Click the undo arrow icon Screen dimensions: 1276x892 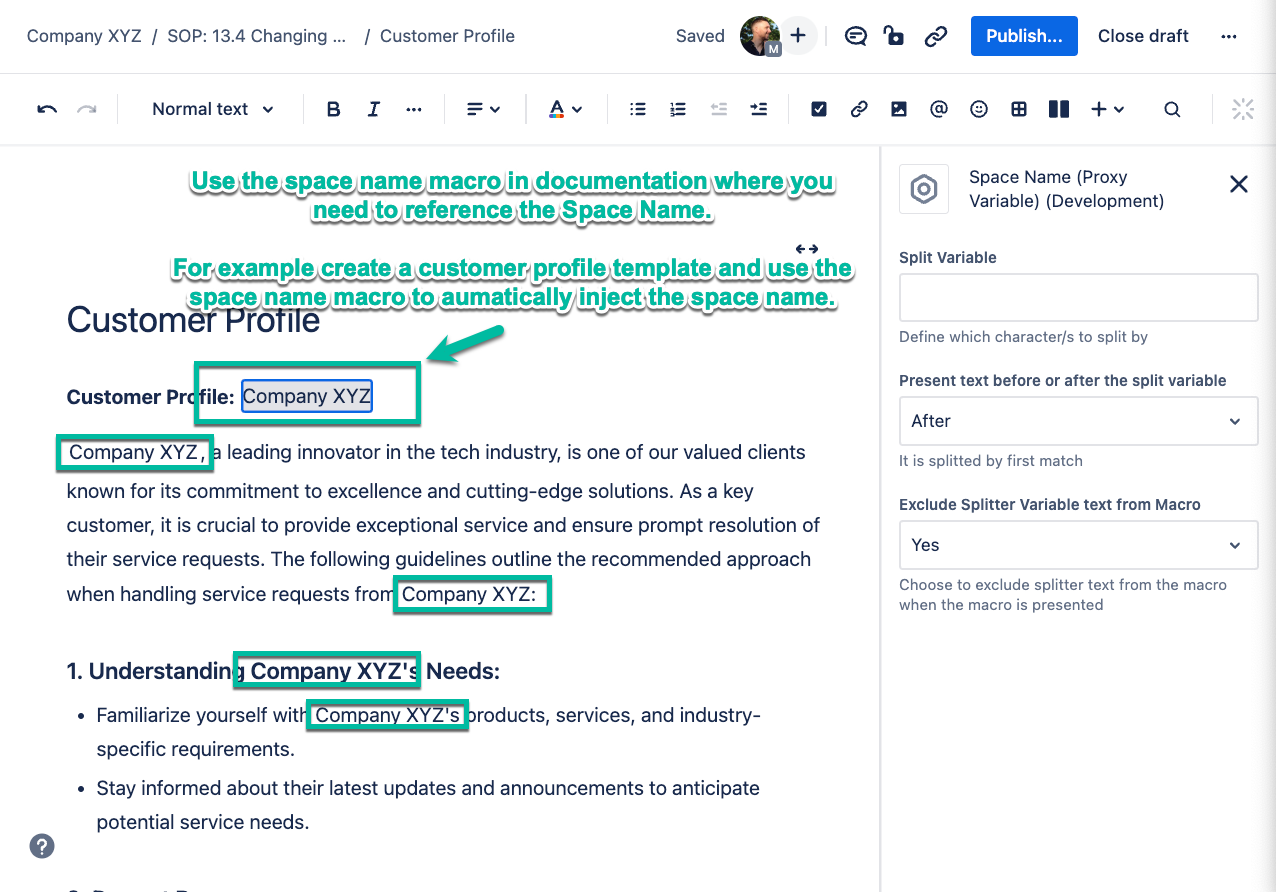(x=47, y=110)
